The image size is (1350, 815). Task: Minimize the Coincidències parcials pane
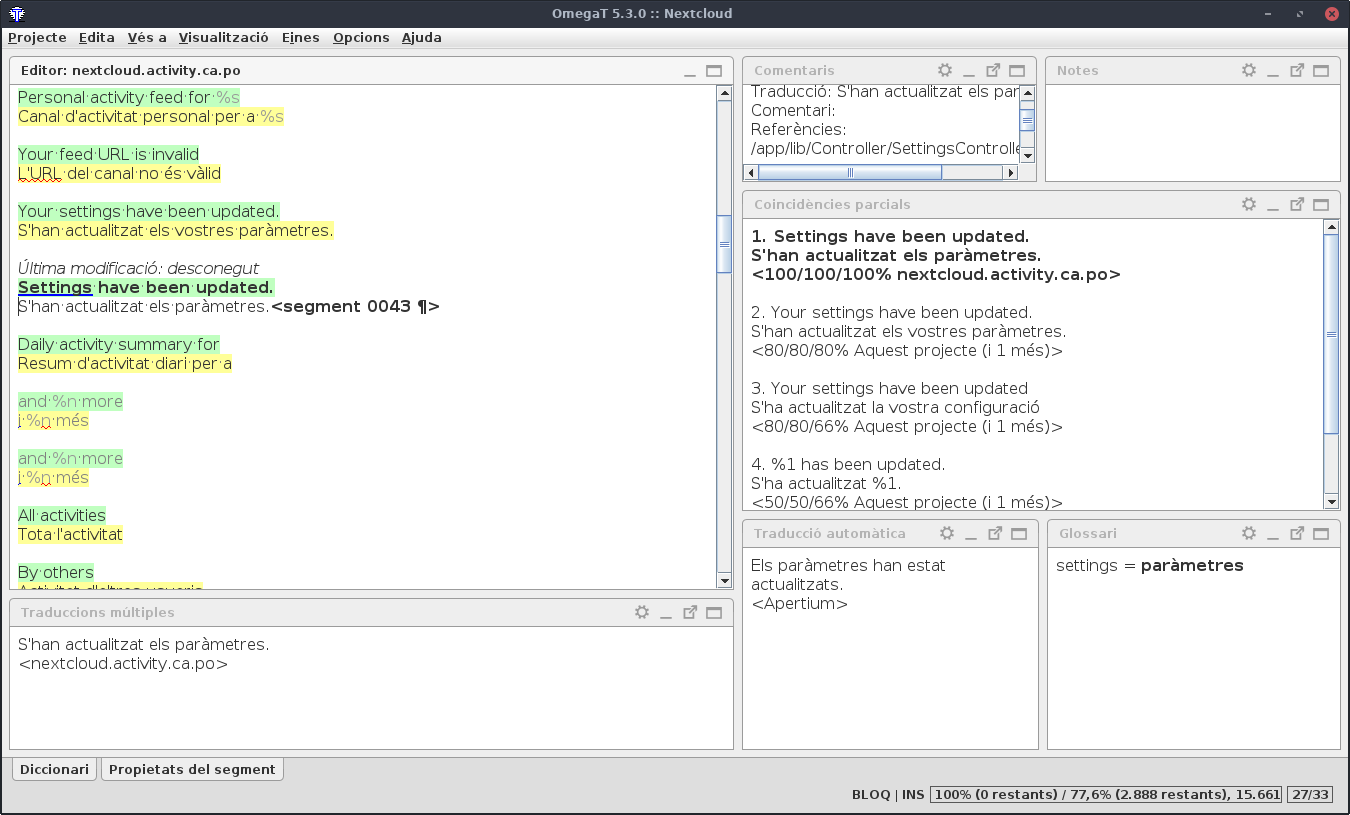coord(1273,204)
